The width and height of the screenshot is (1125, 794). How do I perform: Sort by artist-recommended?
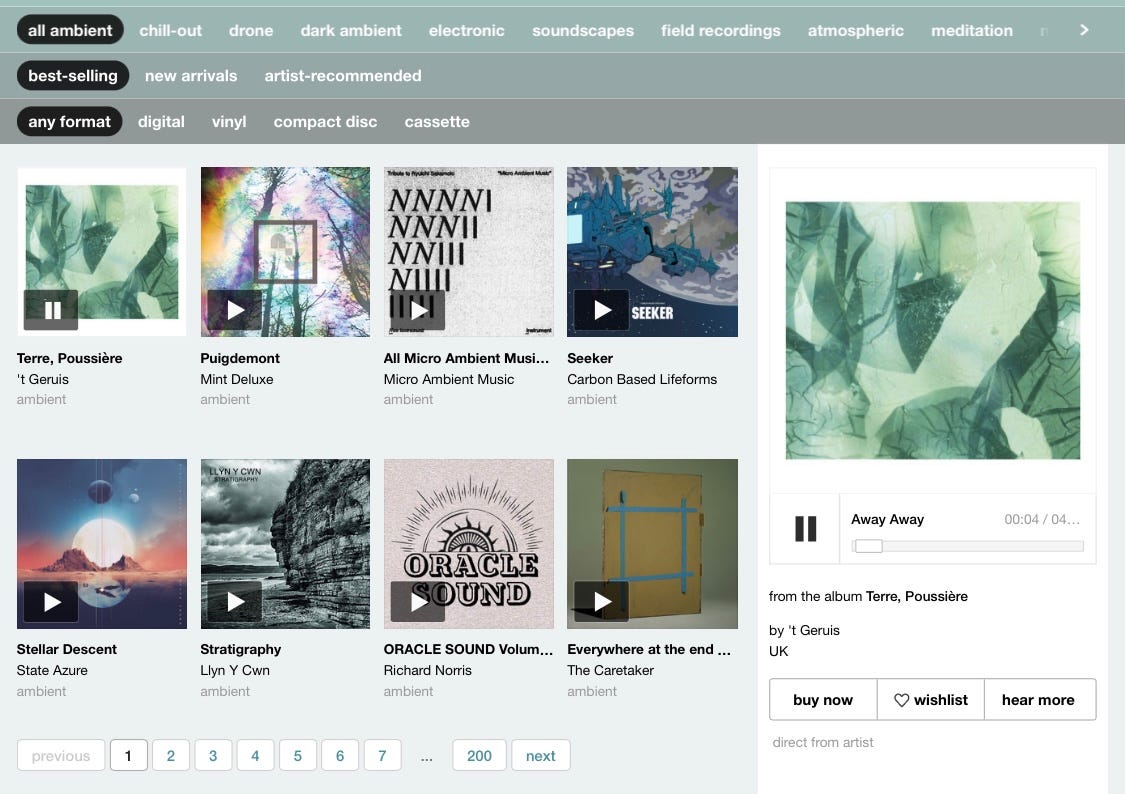click(x=343, y=75)
